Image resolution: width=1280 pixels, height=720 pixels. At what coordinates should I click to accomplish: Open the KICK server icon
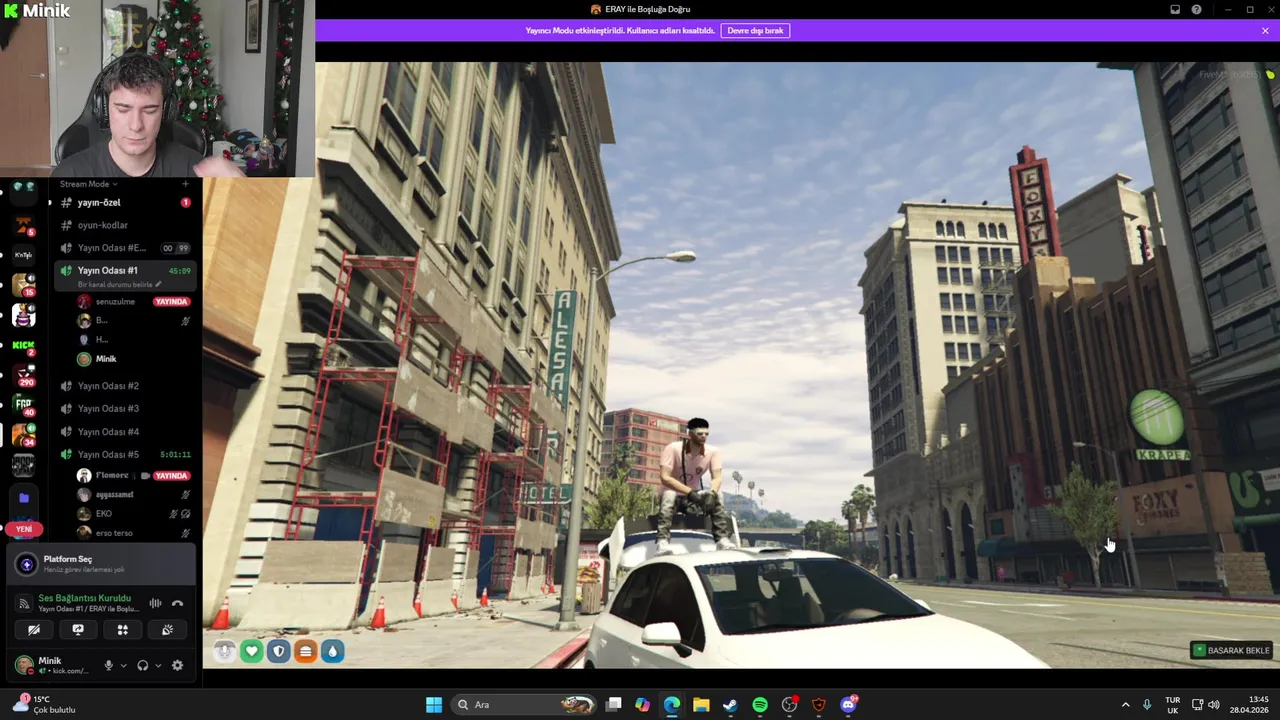click(x=23, y=346)
